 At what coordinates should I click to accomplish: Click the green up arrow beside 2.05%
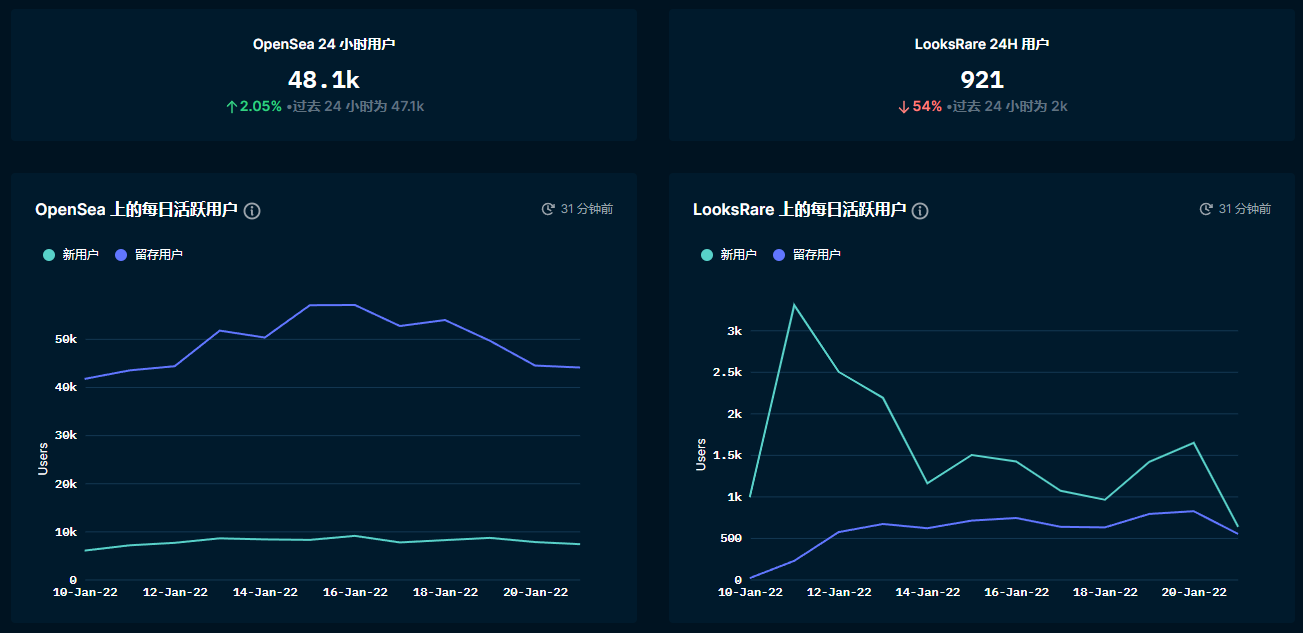(x=232, y=107)
